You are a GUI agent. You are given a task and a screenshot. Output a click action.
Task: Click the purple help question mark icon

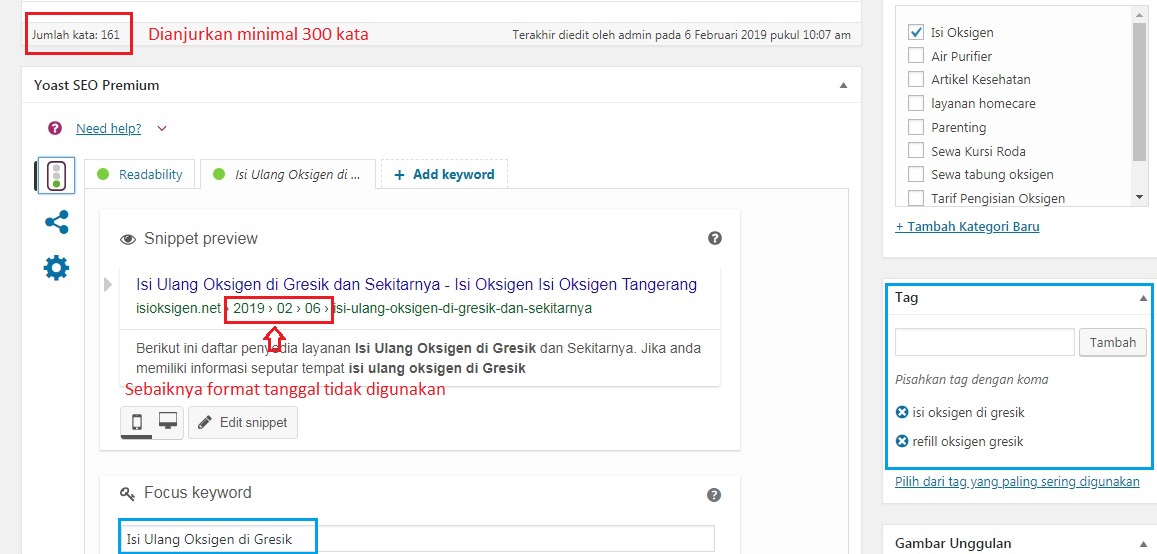coord(55,128)
